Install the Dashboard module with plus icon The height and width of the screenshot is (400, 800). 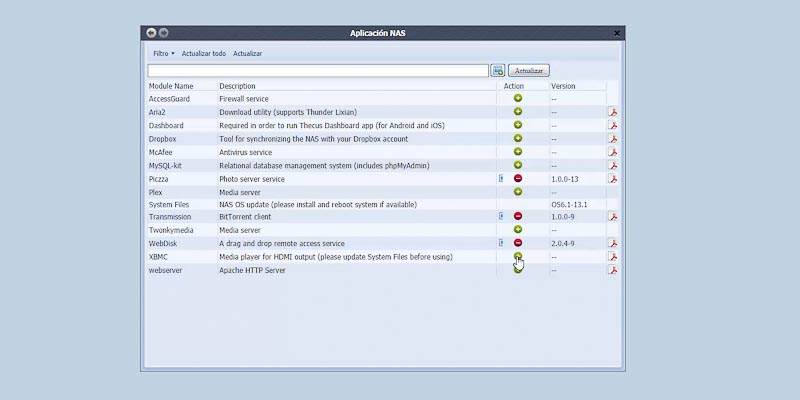[x=518, y=124]
